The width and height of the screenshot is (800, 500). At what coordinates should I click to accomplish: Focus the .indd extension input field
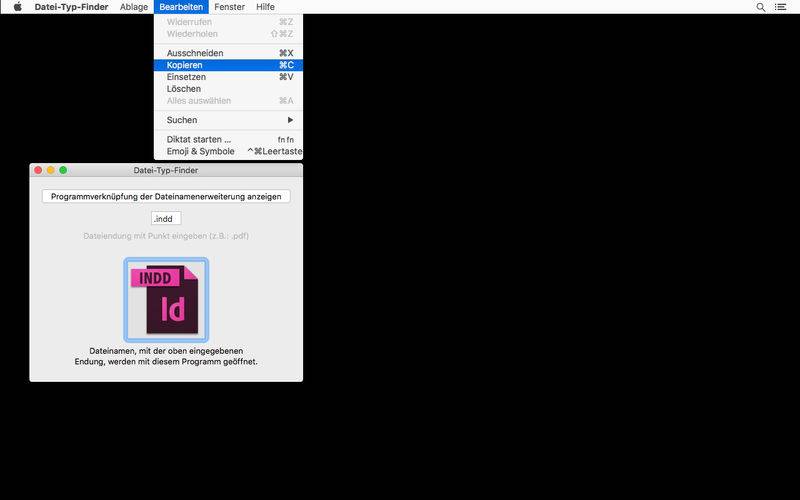click(x=166, y=218)
